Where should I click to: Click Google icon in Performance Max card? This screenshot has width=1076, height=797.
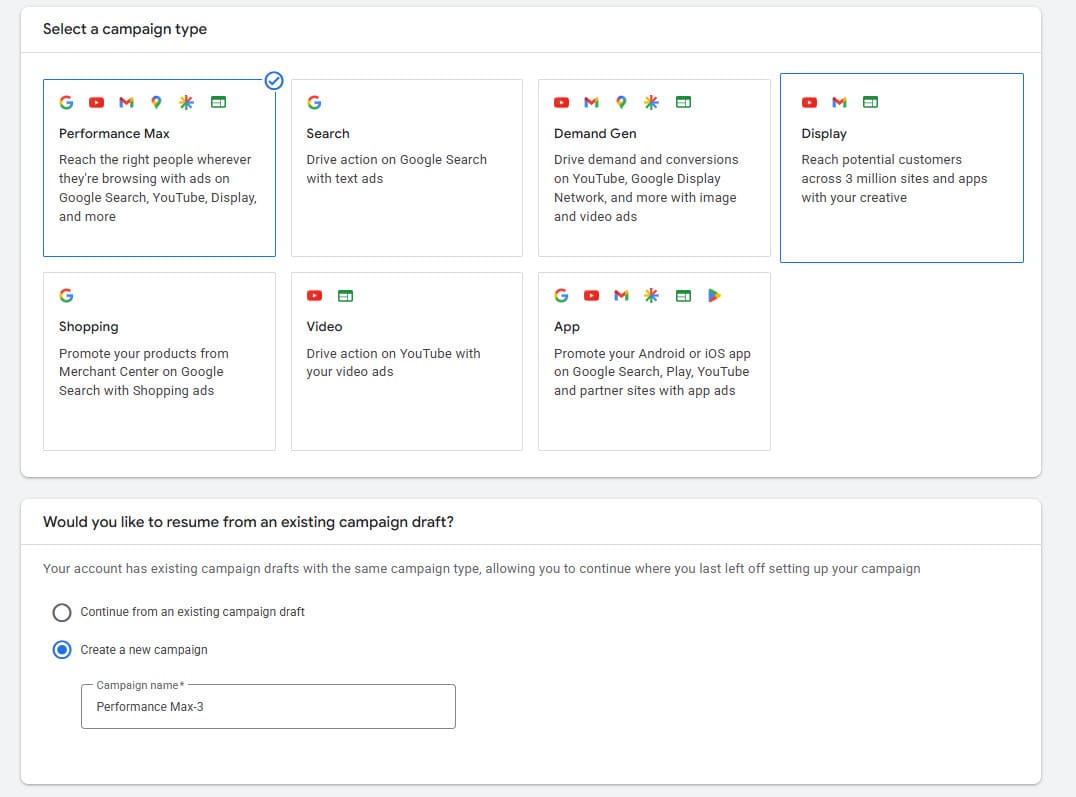point(67,102)
